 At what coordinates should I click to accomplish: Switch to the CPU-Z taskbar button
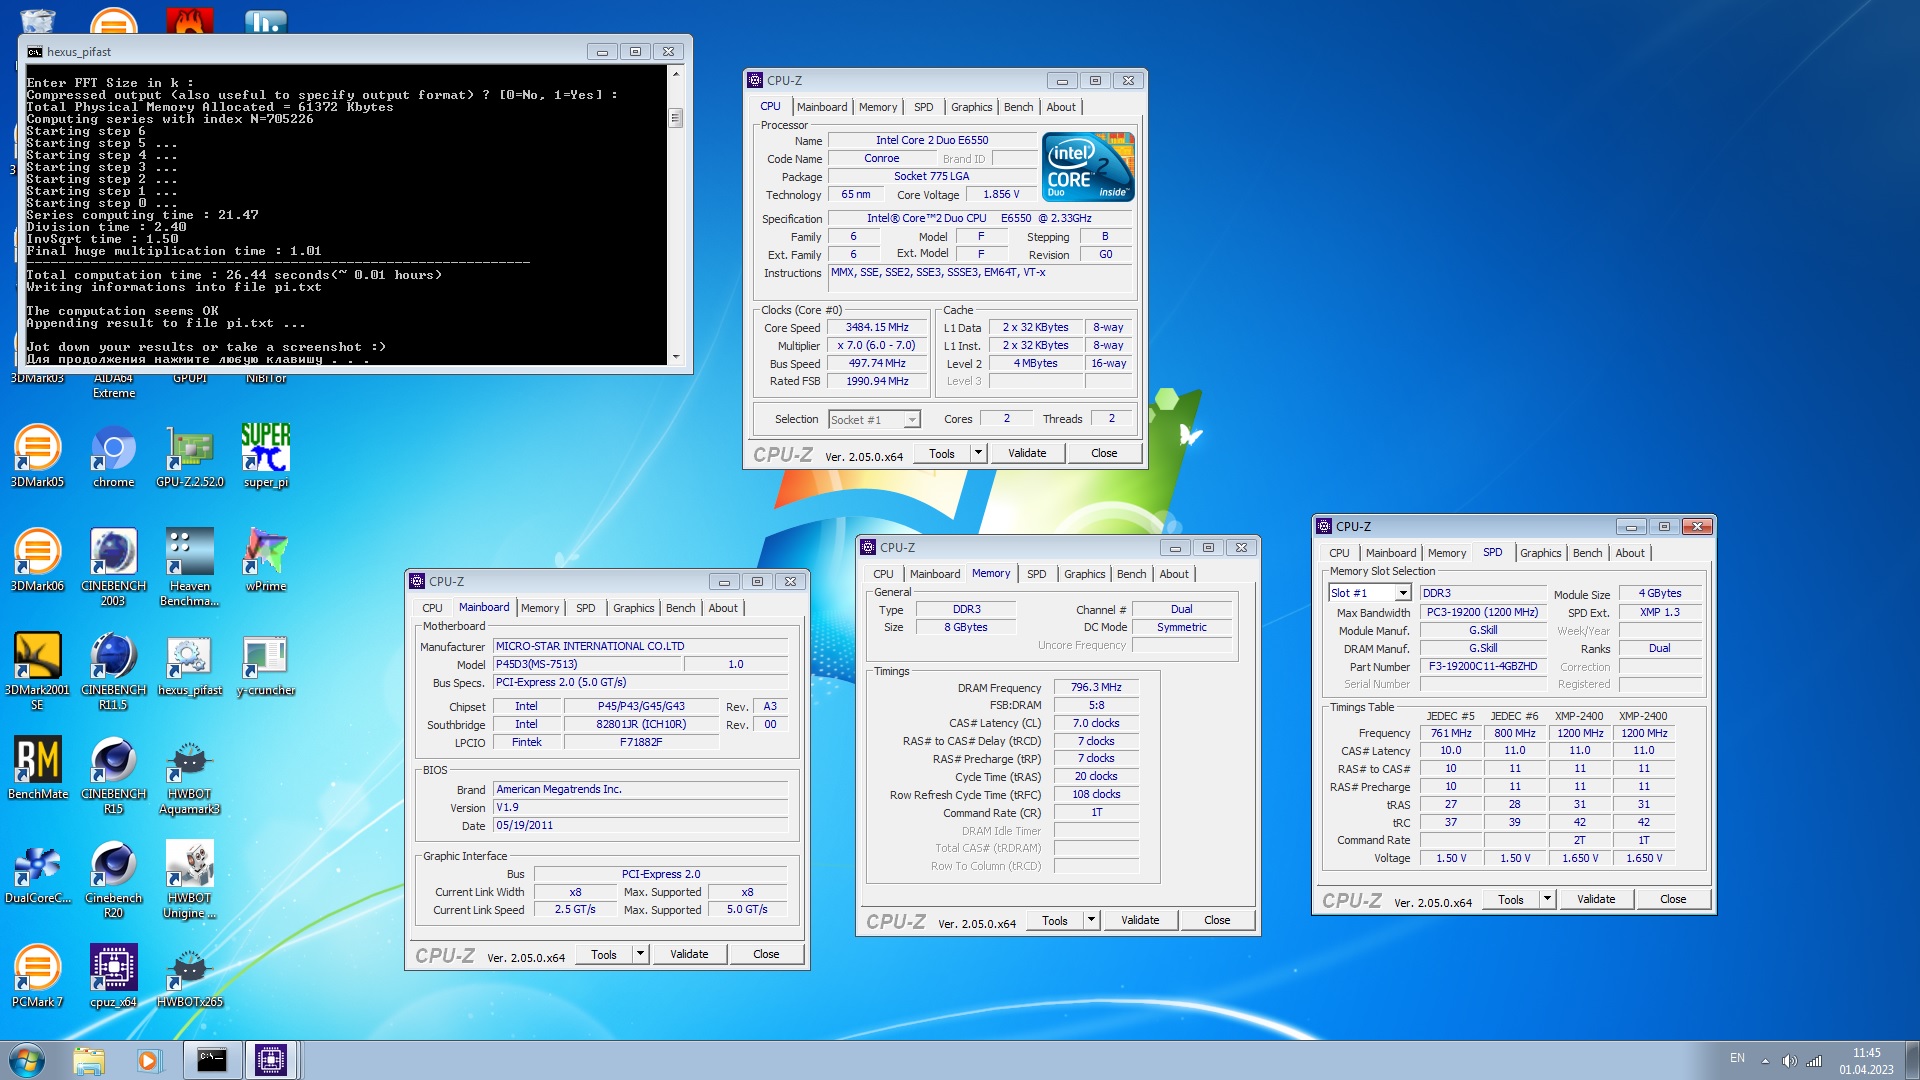[x=271, y=1060]
